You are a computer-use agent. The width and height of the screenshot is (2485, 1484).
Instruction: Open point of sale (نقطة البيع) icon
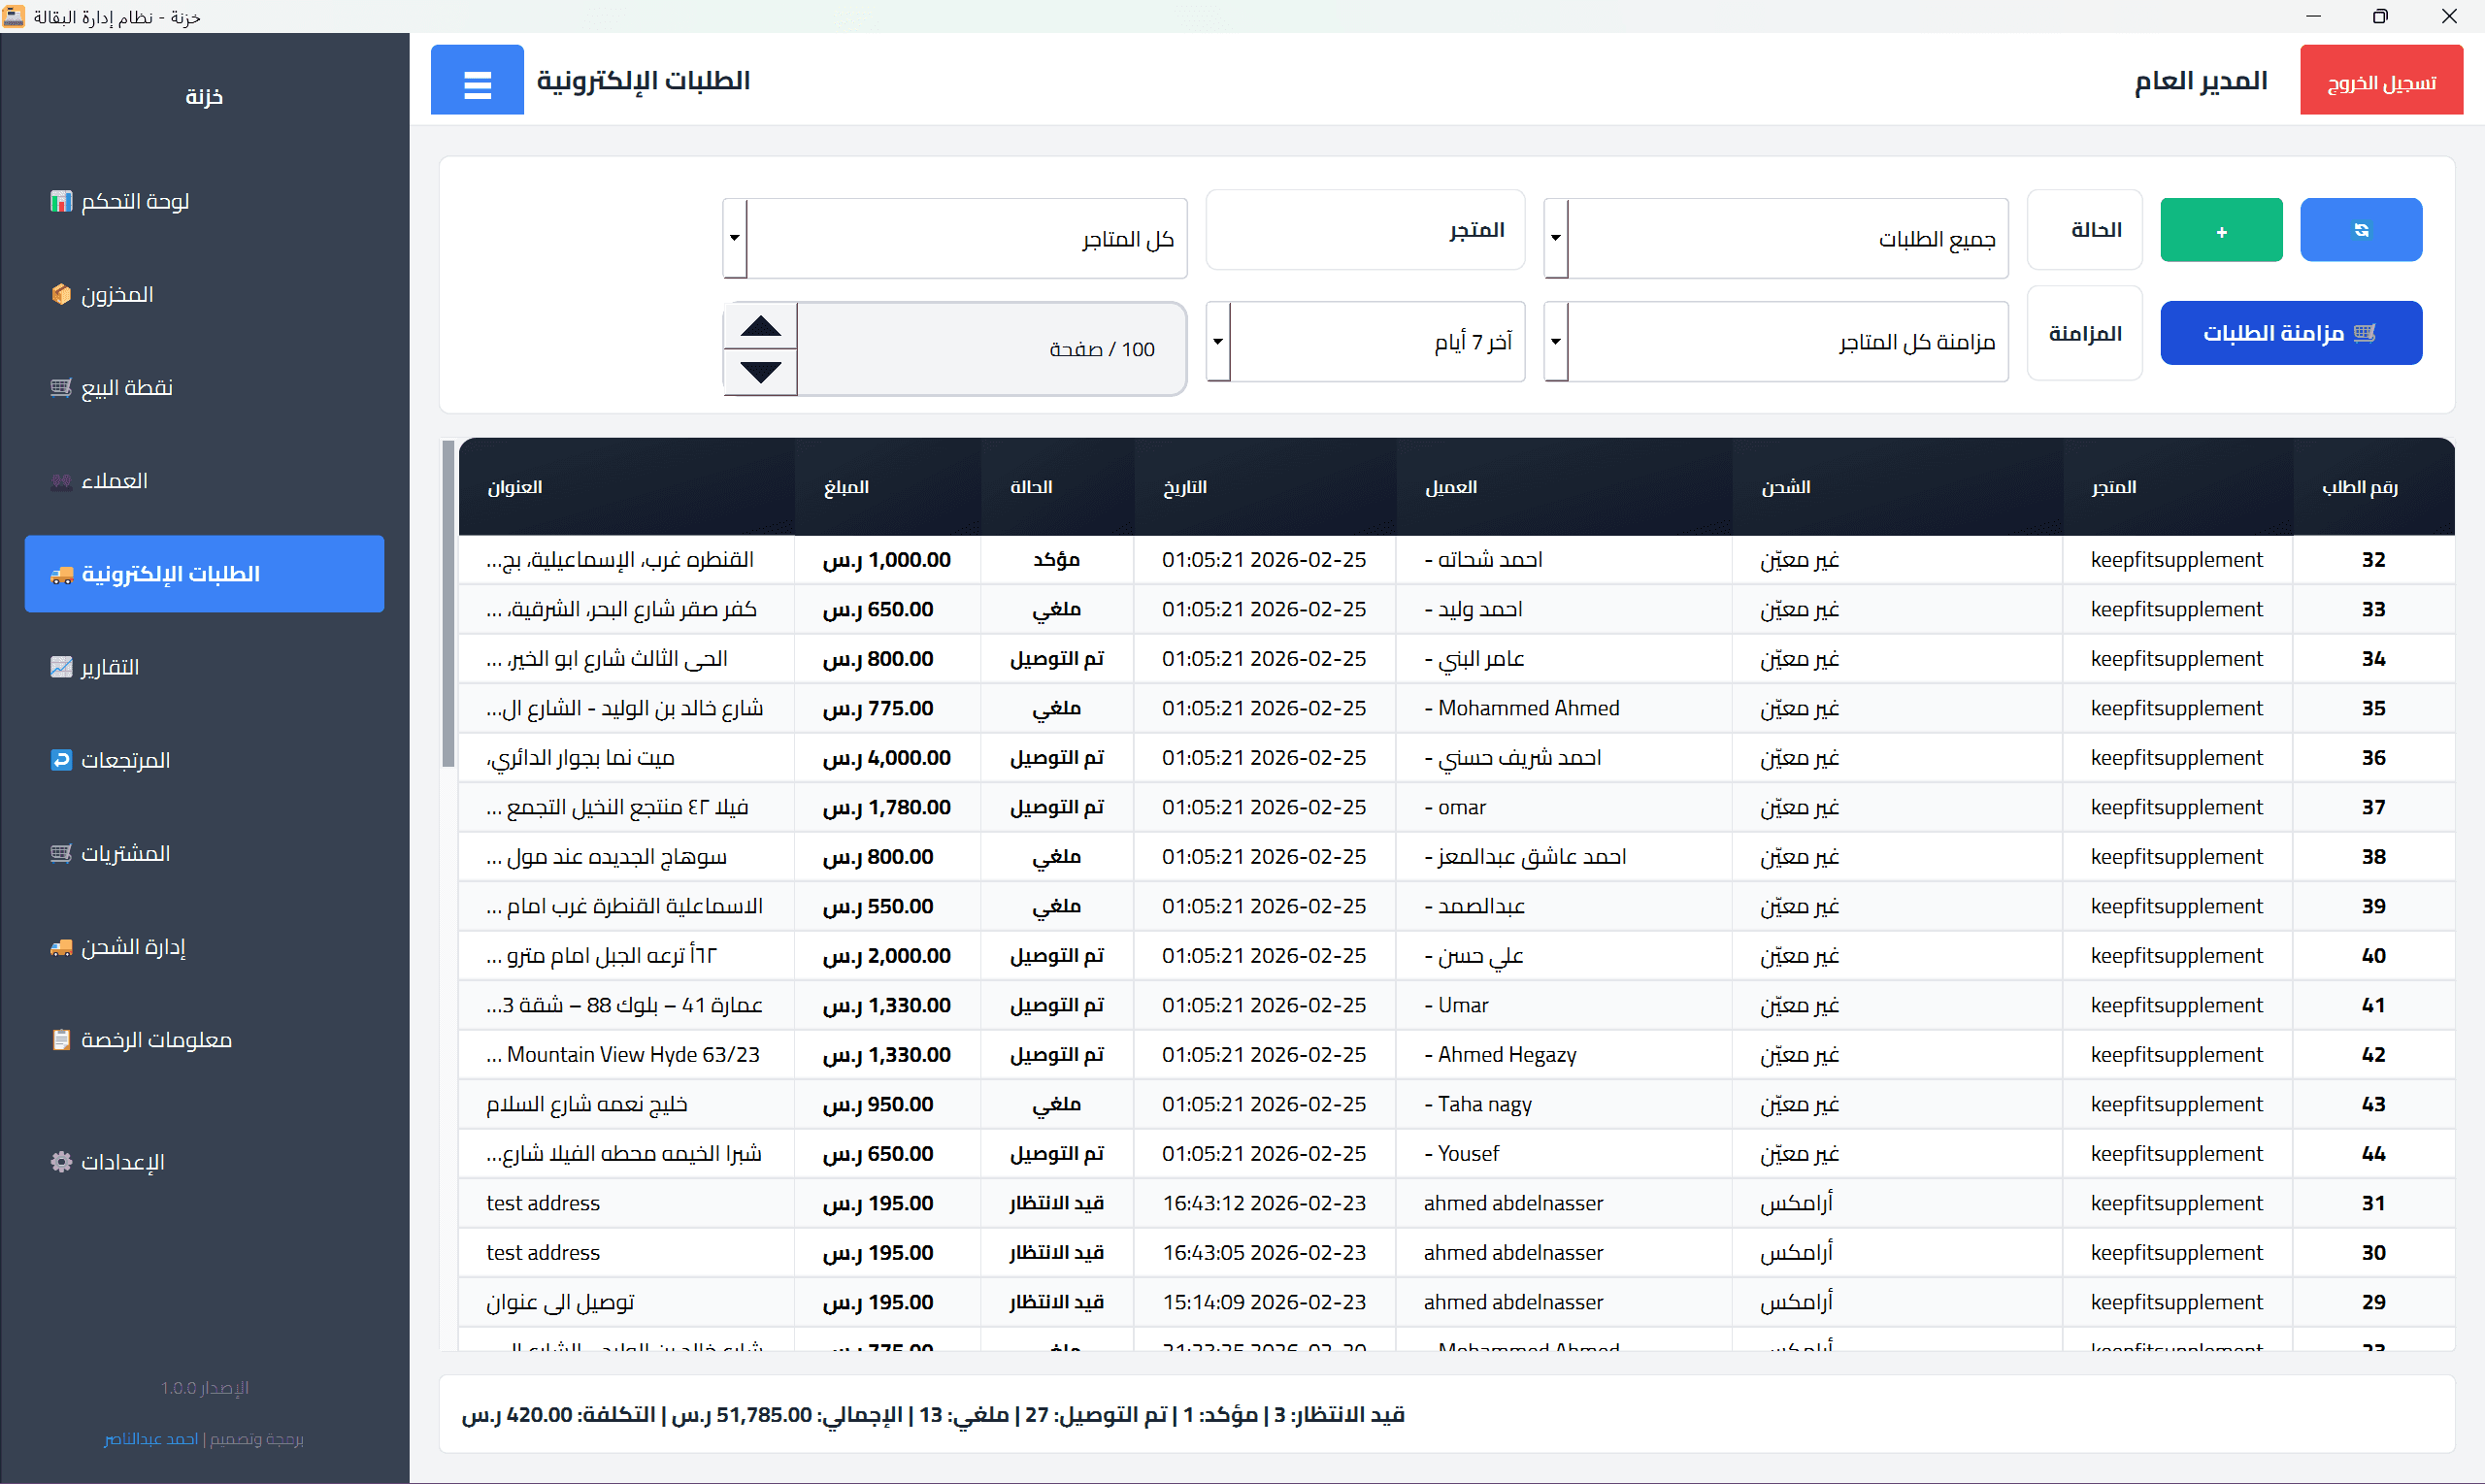[60, 387]
